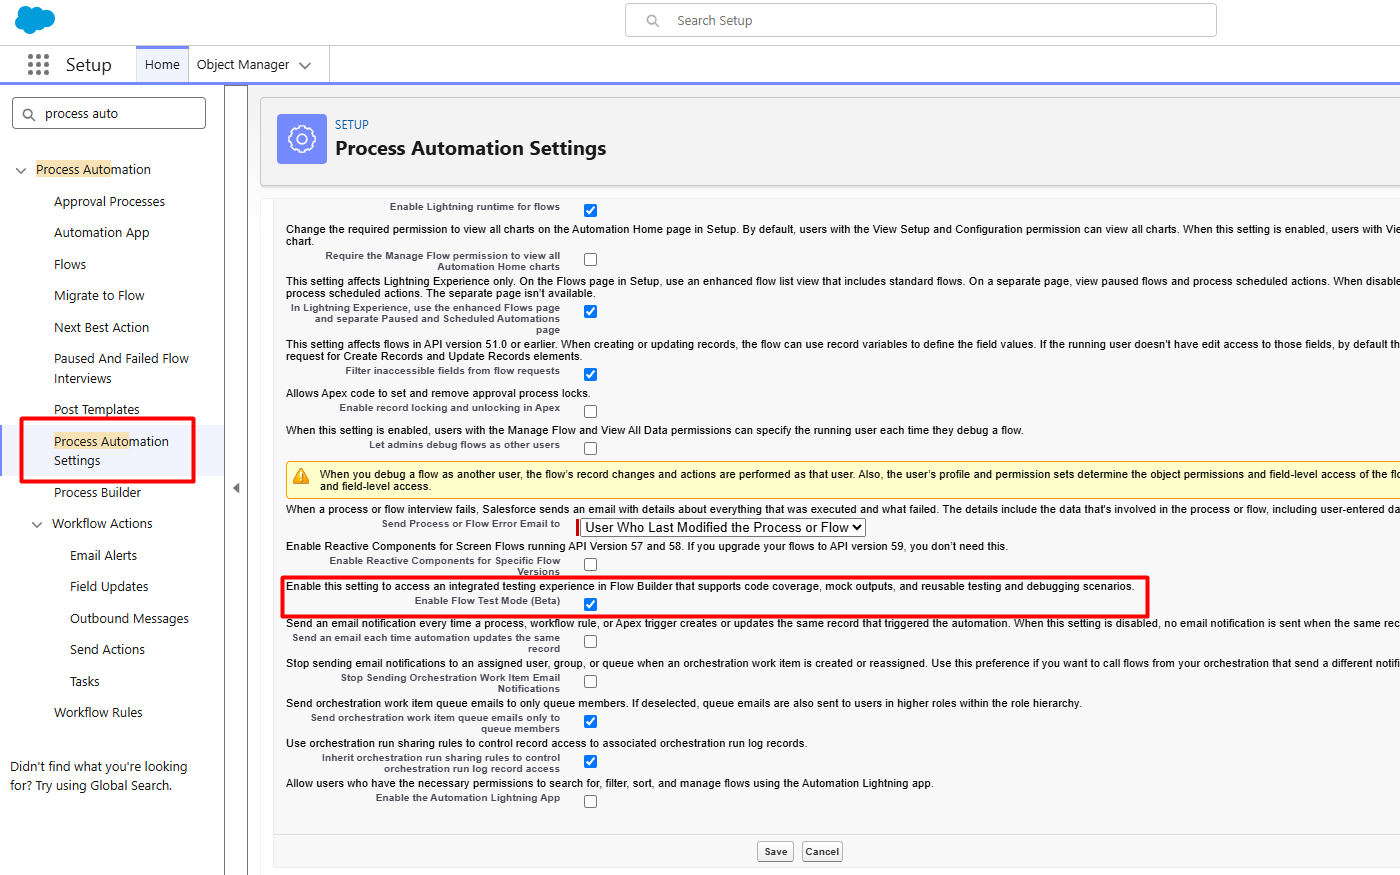The height and width of the screenshot is (875, 1400).
Task: Click the Search Setup magnifier icon
Action: (653, 20)
